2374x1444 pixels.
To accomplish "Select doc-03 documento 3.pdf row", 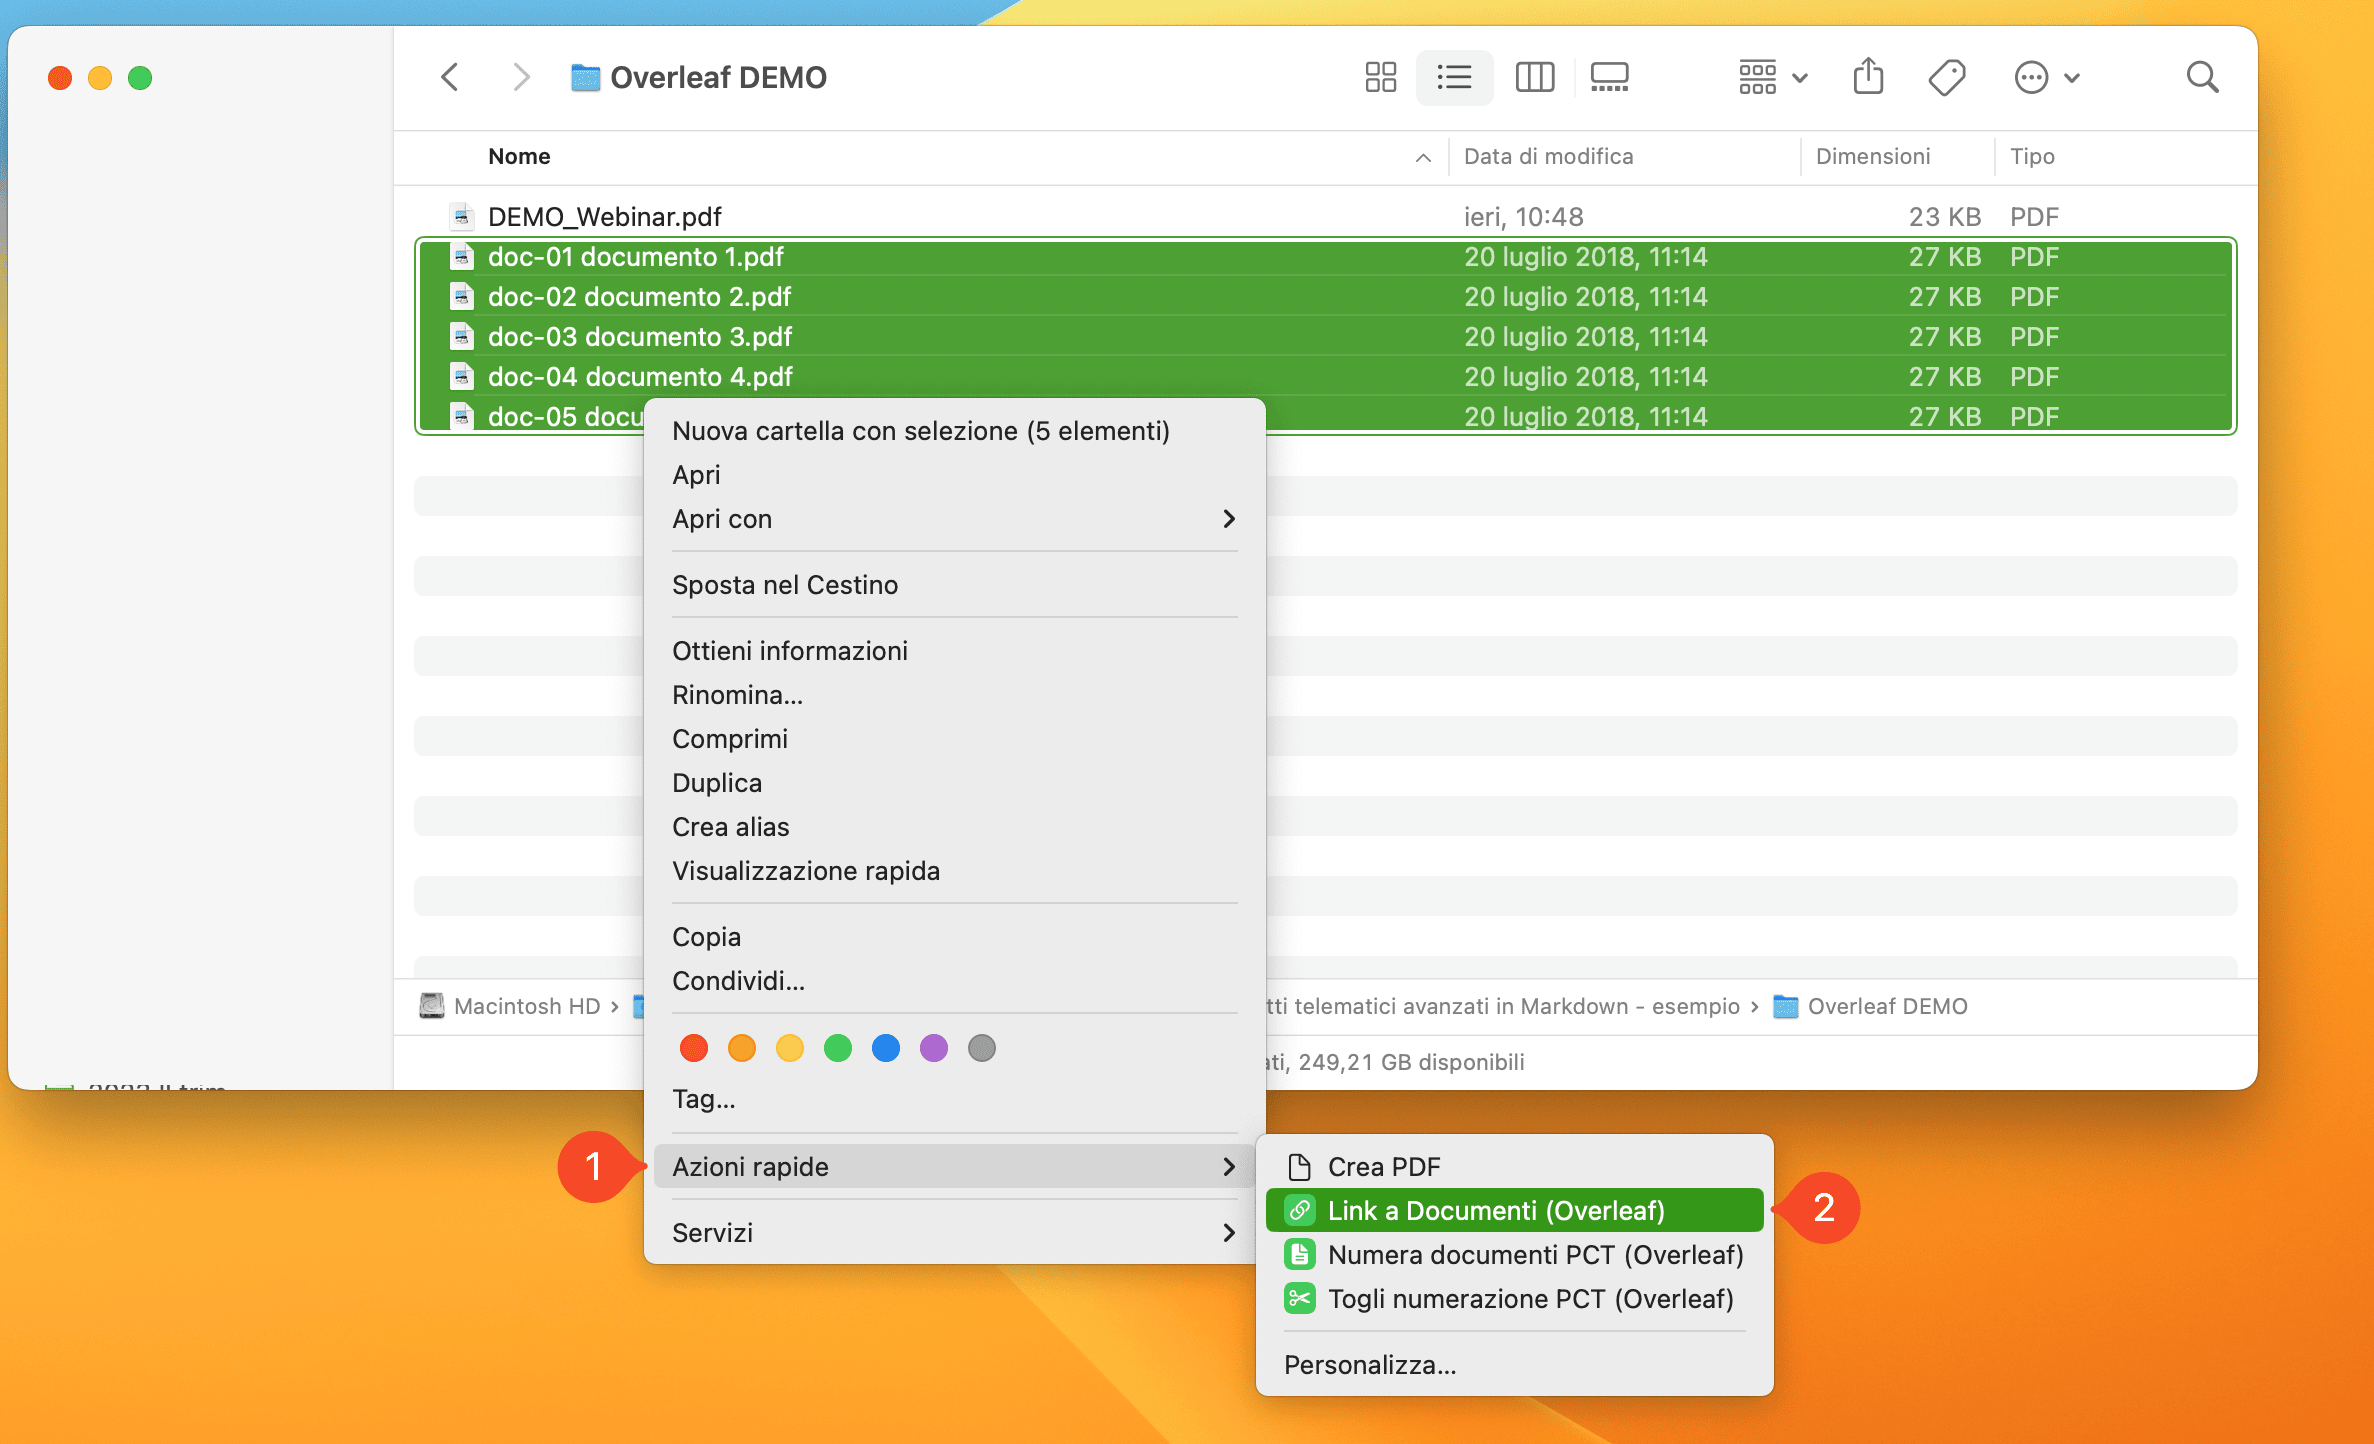I will (x=1325, y=337).
